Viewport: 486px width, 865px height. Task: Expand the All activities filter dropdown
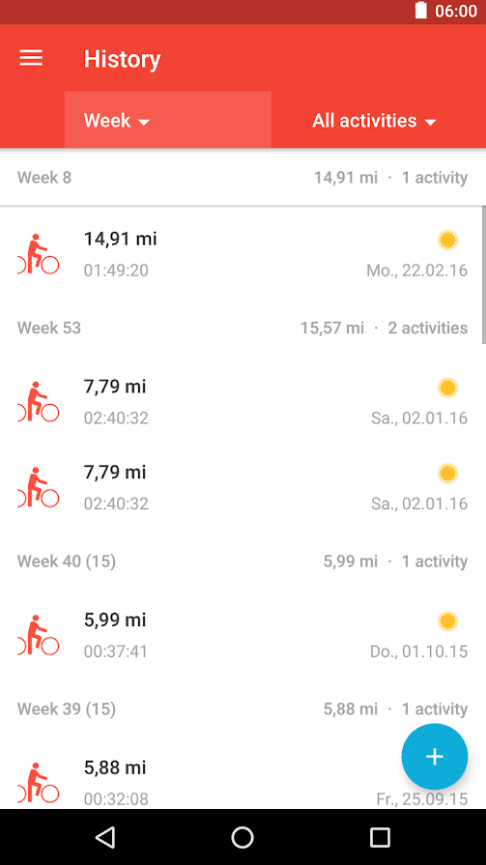[374, 120]
